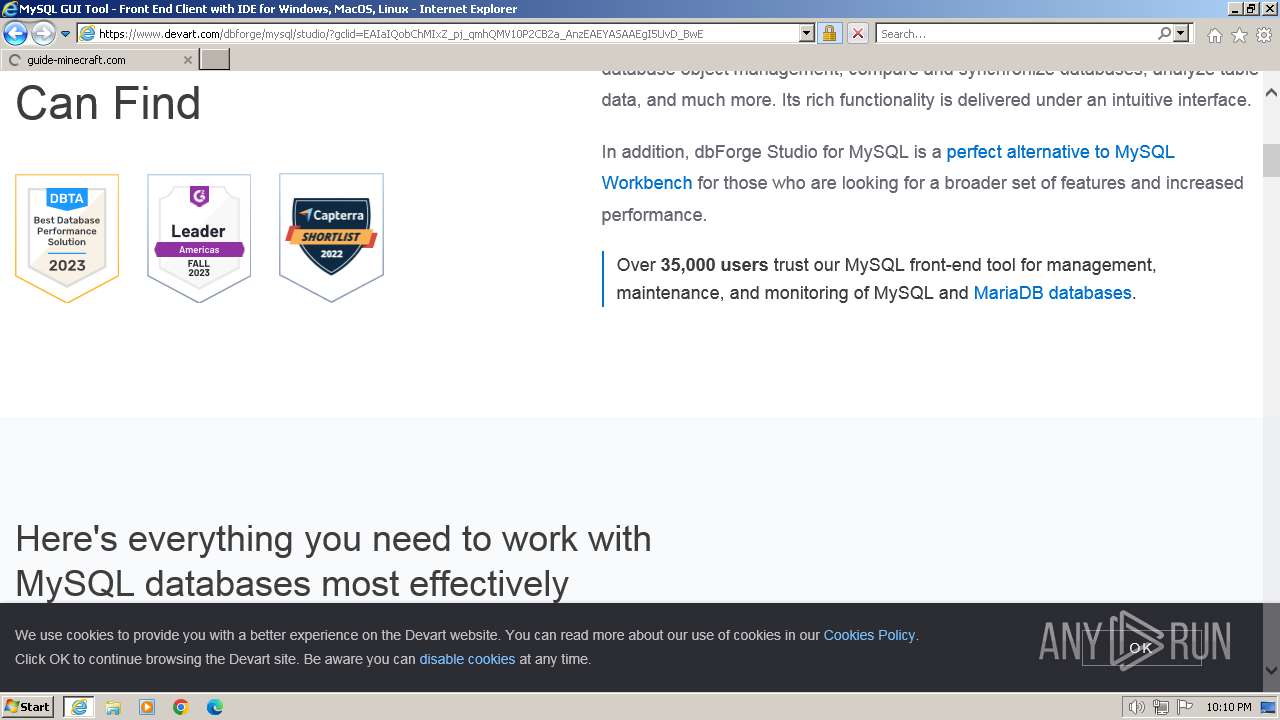Launch Microsoft Edge from the taskbar

tap(215, 707)
